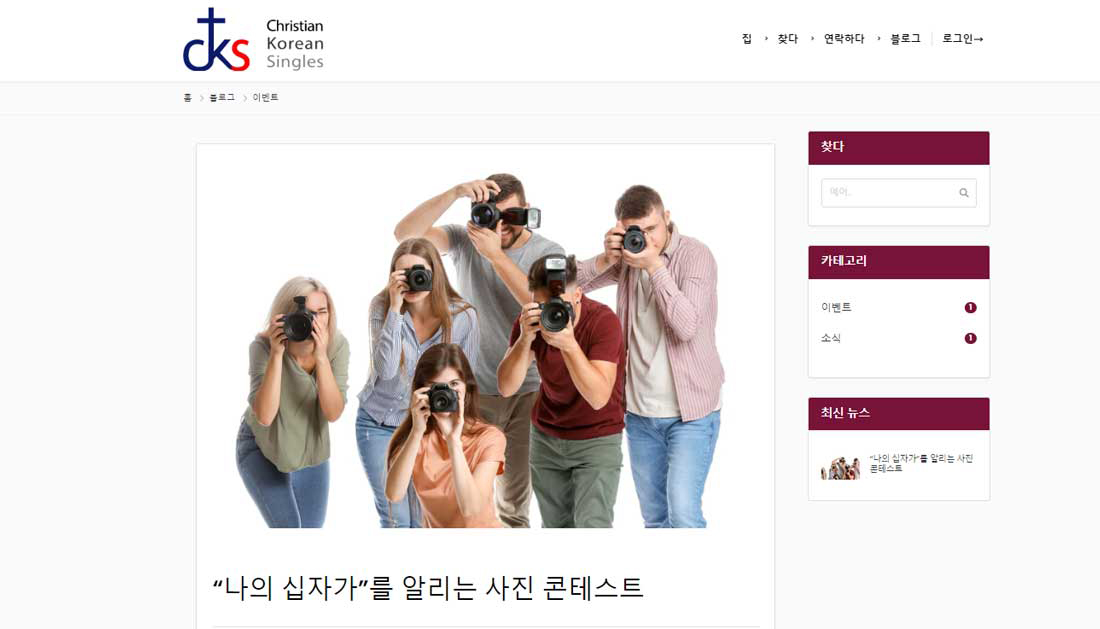This screenshot has height=629, width=1100.
Task: Open the 찾다 navigation menu item
Action: coord(787,39)
